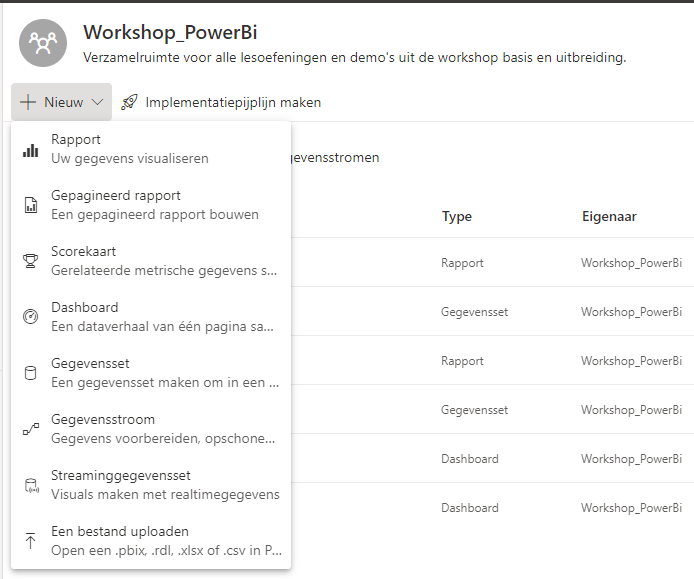
Task: Click the Gegevensstroom flow icon
Action: (x=31, y=429)
